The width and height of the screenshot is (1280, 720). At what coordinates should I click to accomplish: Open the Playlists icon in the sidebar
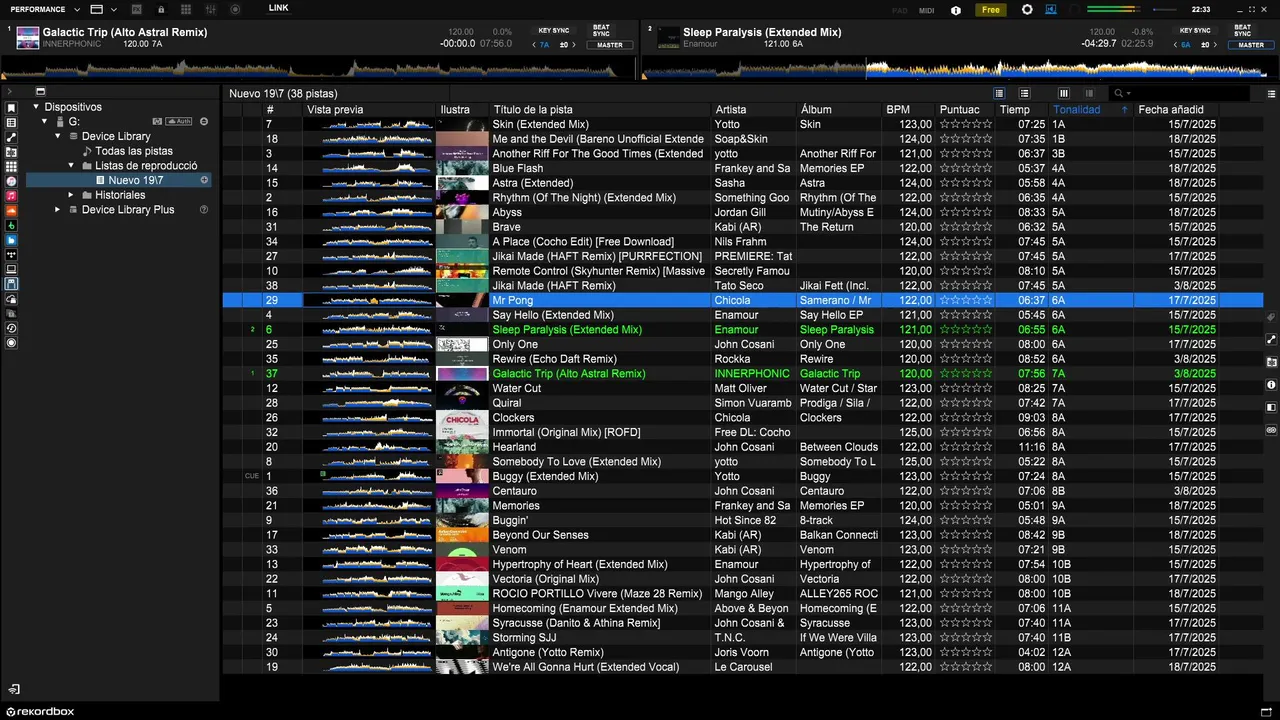pyautogui.click(x=11, y=122)
